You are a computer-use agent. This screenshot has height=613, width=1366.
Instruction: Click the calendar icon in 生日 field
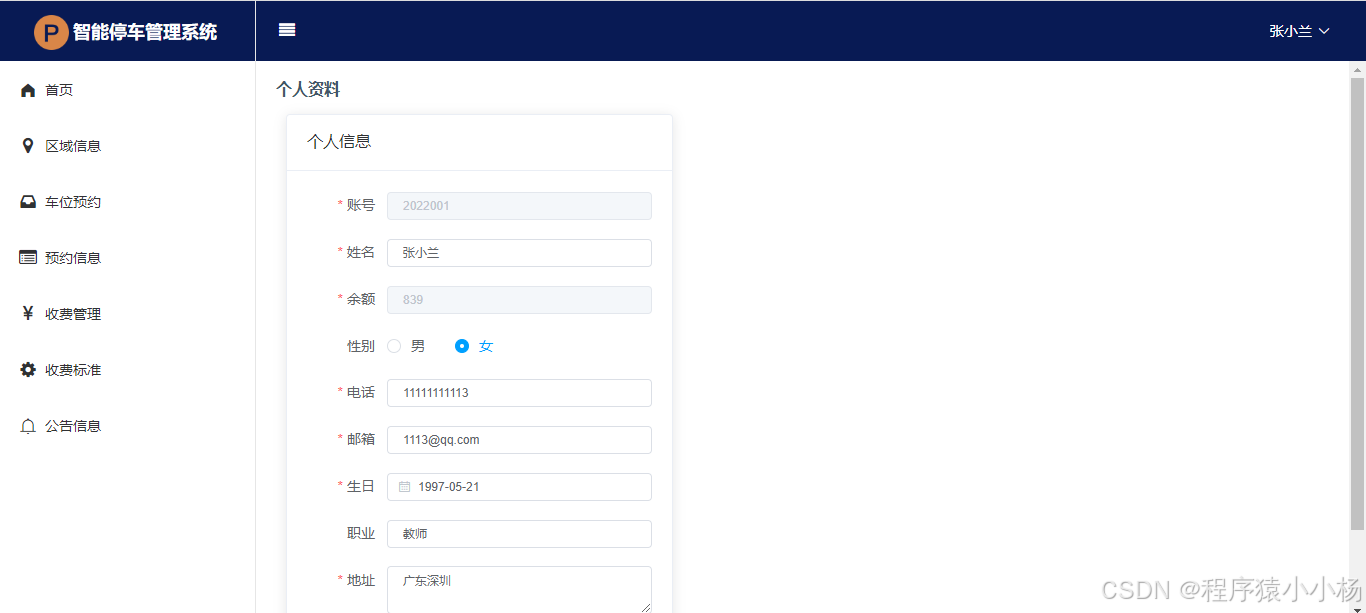coord(405,487)
